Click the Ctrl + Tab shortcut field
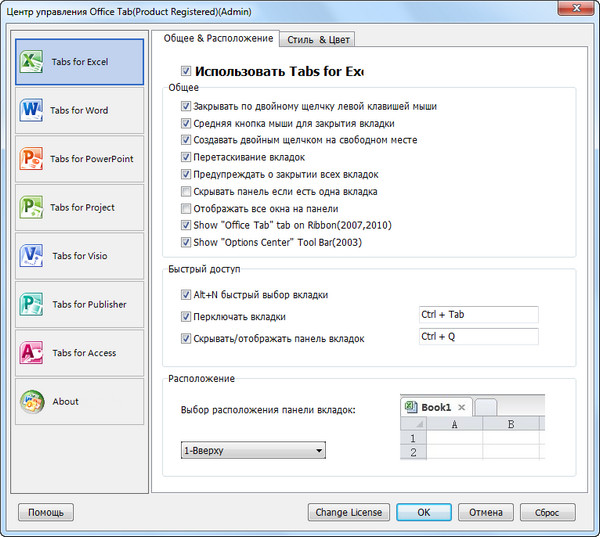The height and width of the screenshot is (537, 600). pyautogui.click(x=478, y=315)
